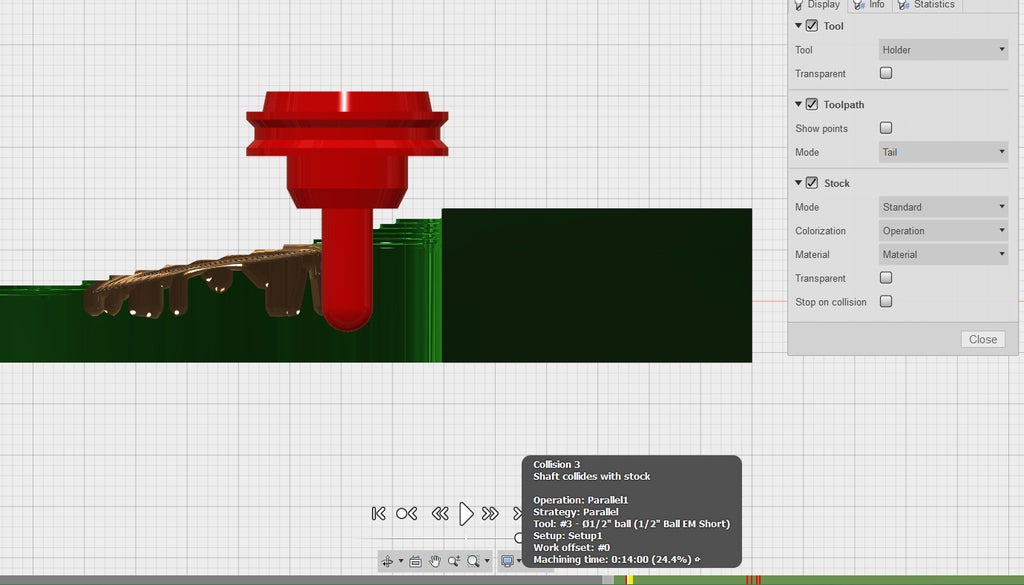Jump to start of simulation
Screen dimensions: 1024x585
[378, 513]
